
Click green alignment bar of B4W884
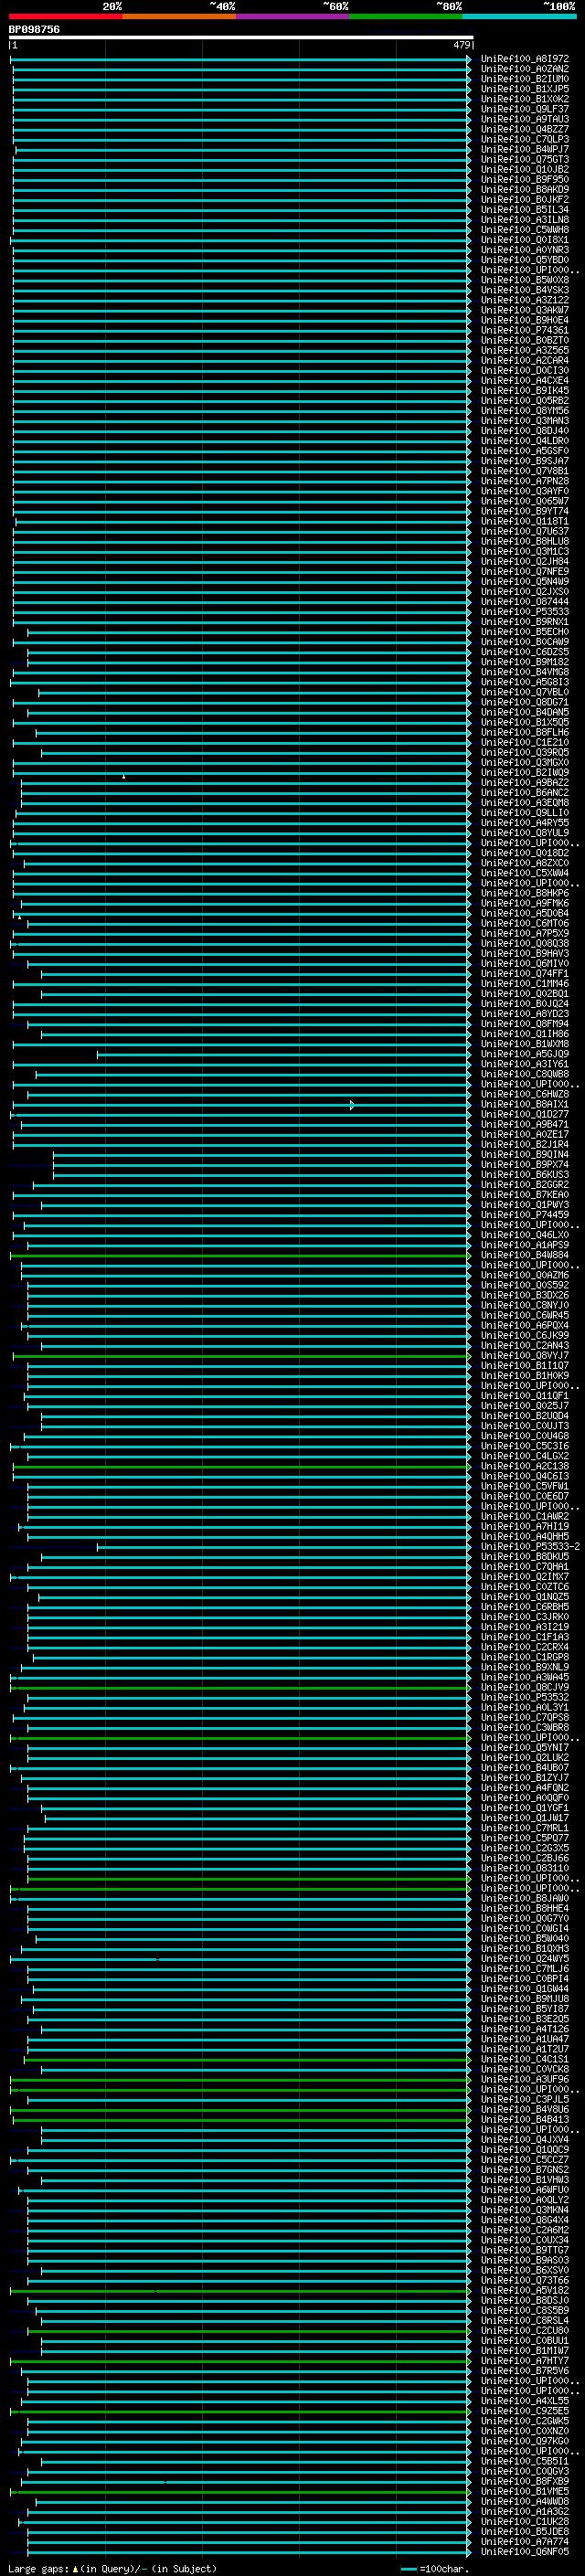point(240,1255)
